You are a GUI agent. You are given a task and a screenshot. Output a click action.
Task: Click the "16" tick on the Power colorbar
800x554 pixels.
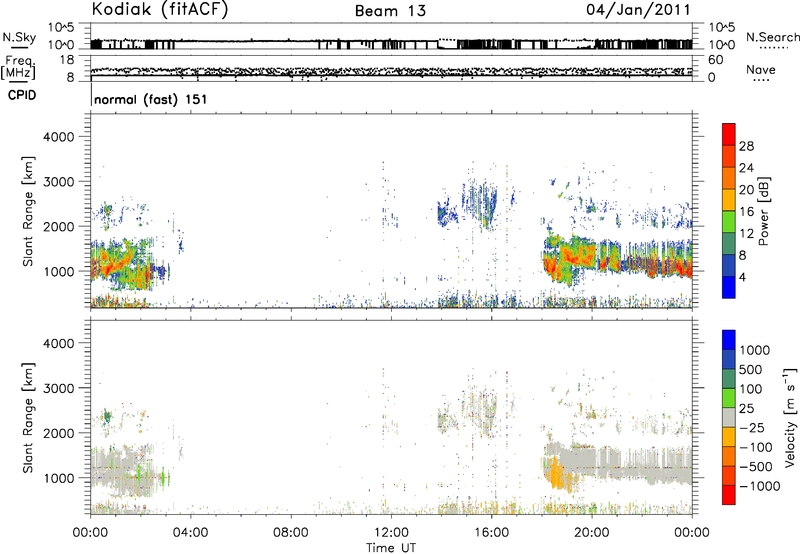click(746, 212)
